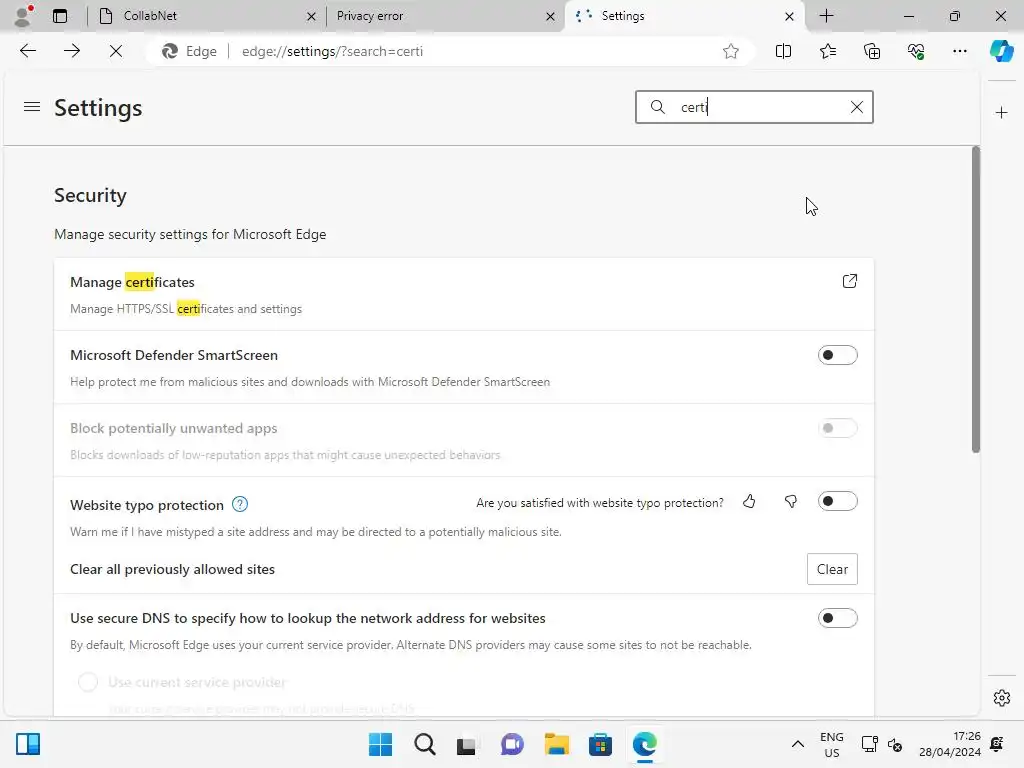Open clock and date 17:26 panel
The height and width of the screenshot is (768, 1024).
[x=950, y=744]
